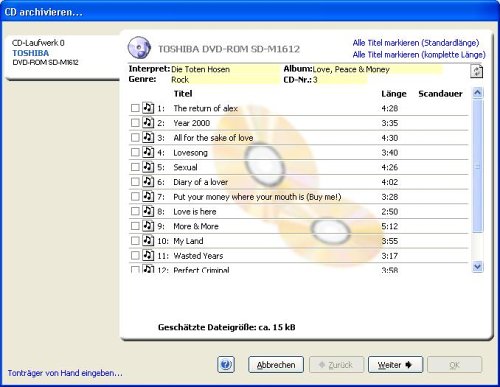
Task: Click the OK button
Action: pyautogui.click(x=455, y=365)
